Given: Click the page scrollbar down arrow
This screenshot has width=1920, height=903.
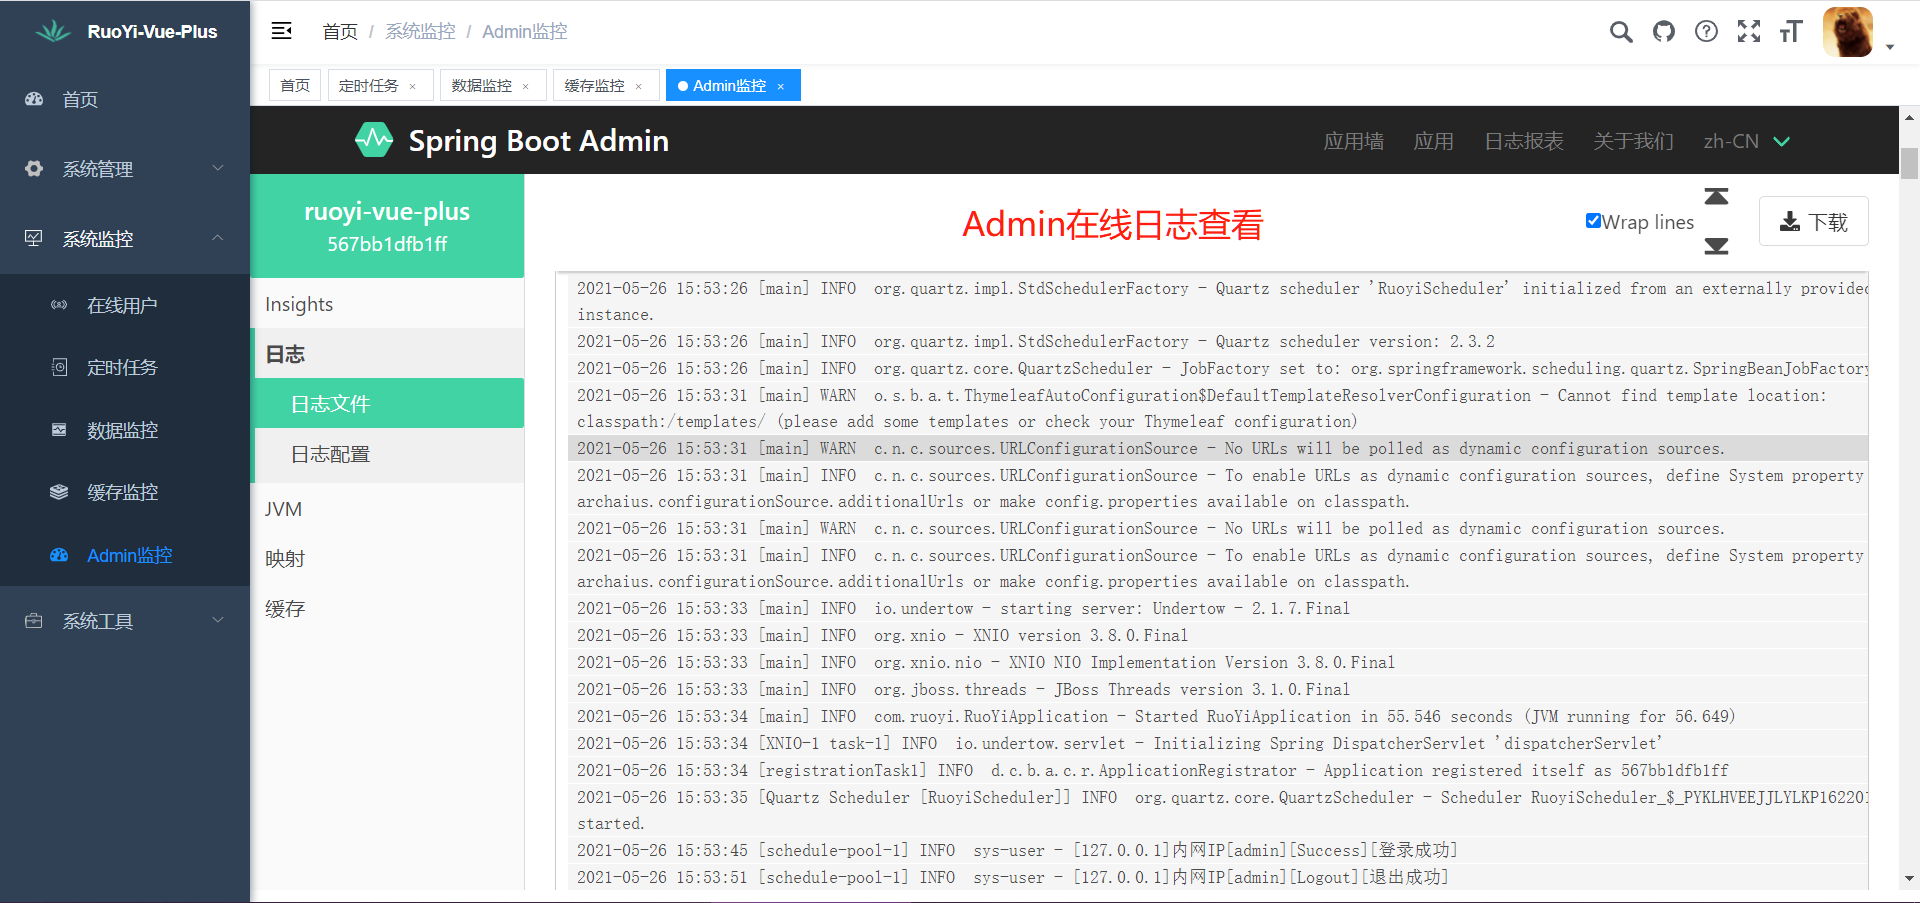Looking at the screenshot, I should [1909, 879].
